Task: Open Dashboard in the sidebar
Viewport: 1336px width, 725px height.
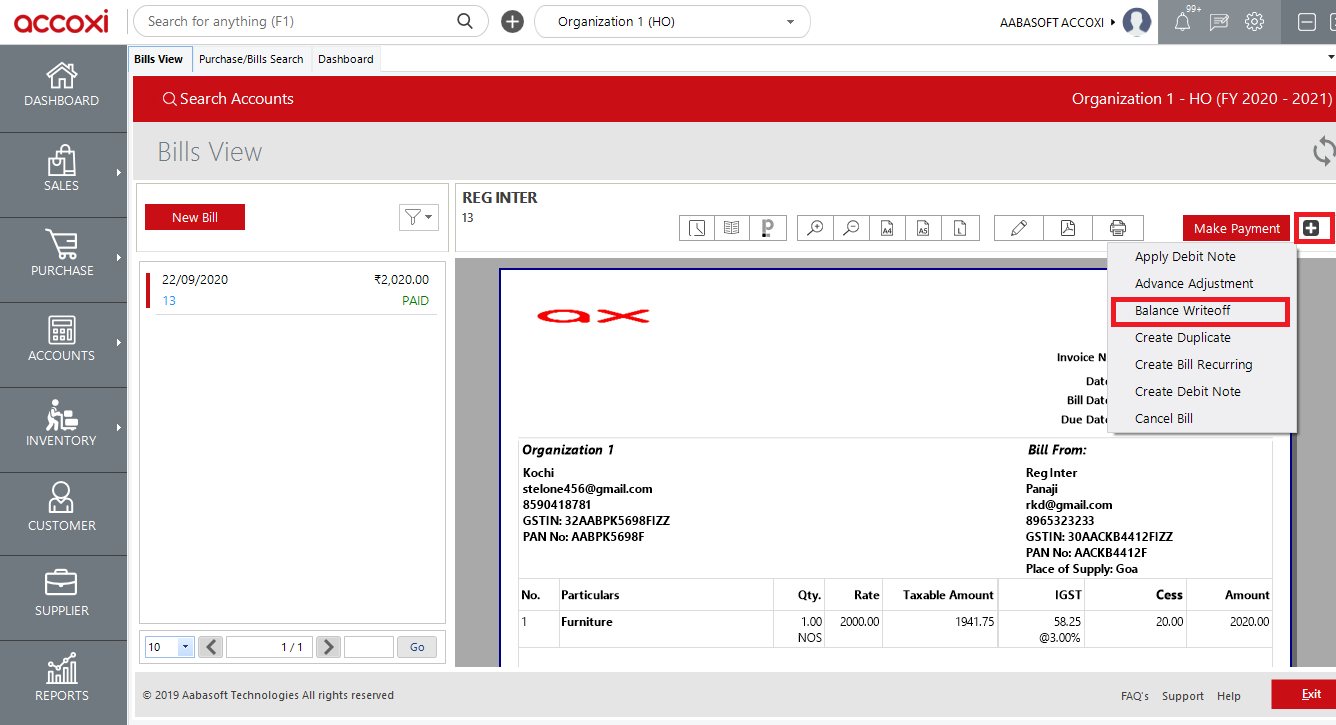Action: pyautogui.click(x=62, y=86)
